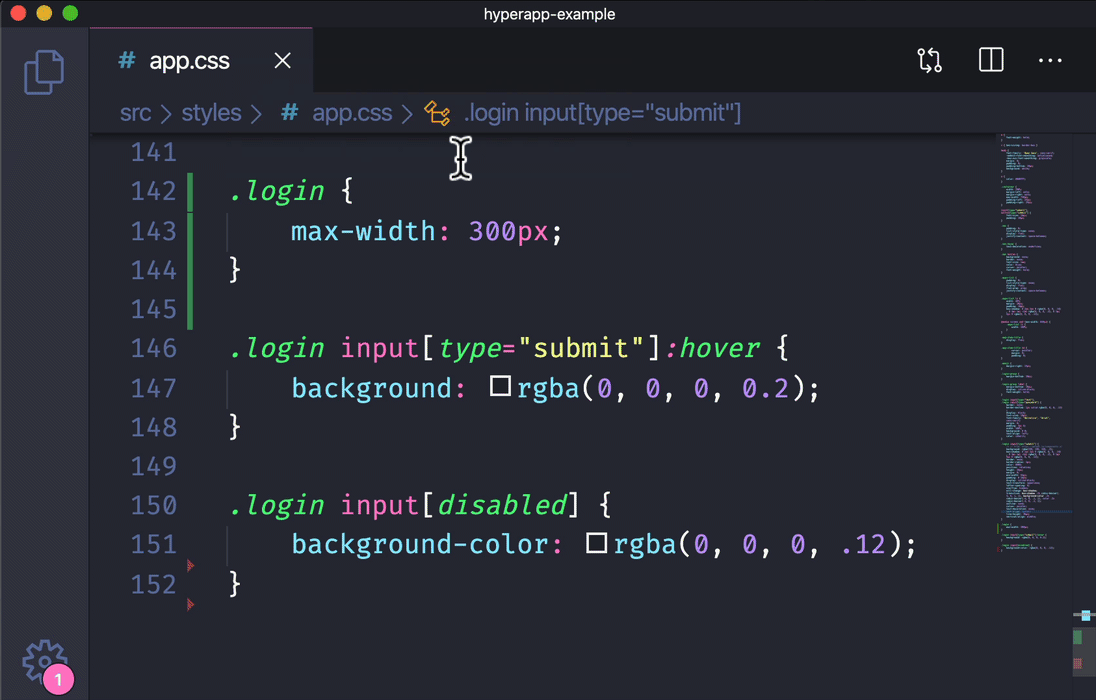The height and width of the screenshot is (700, 1096).
Task: Click the :hover pseudo-class on line 146
Action: [711, 348]
